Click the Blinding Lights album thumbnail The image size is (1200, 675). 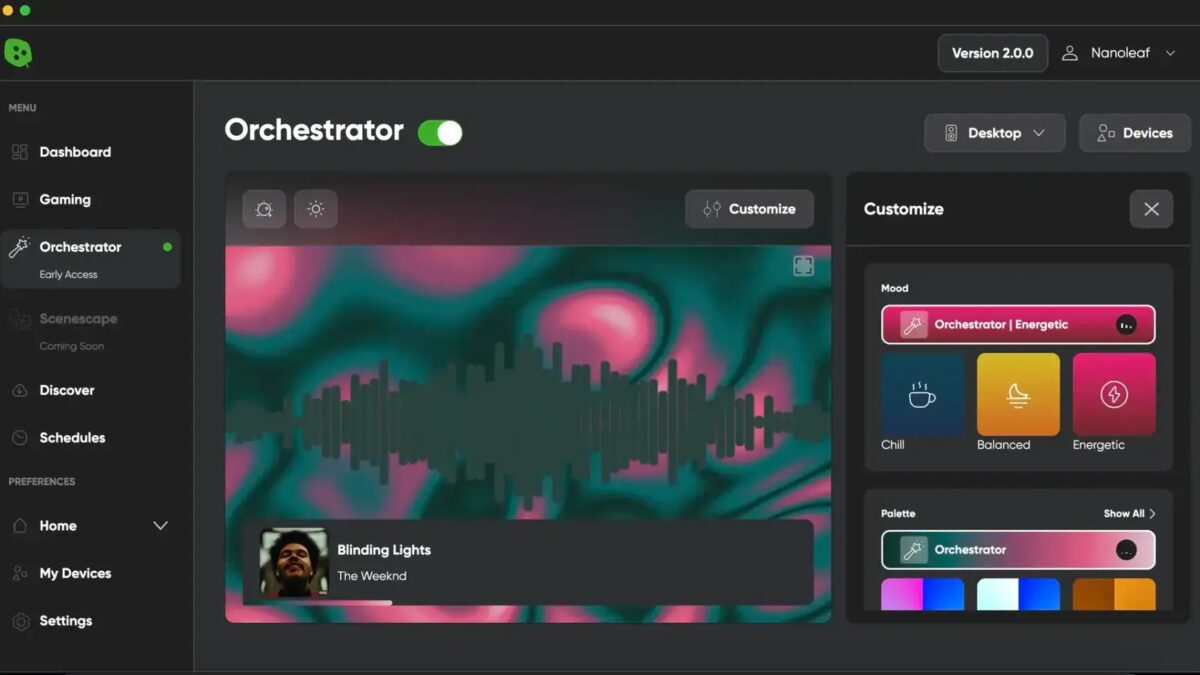(x=294, y=562)
